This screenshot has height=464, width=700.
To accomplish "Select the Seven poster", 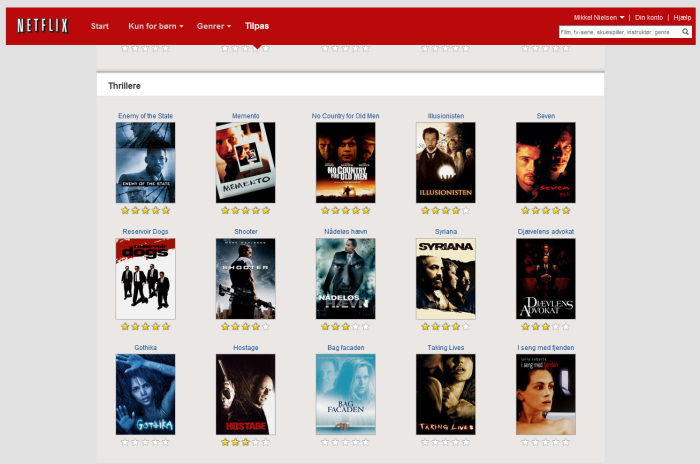I will coord(546,163).
